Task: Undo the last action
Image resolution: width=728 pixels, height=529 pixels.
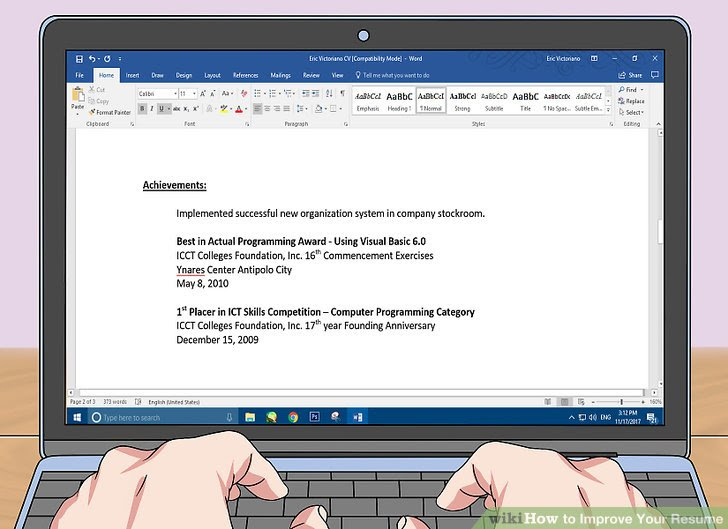Action: click(x=92, y=59)
